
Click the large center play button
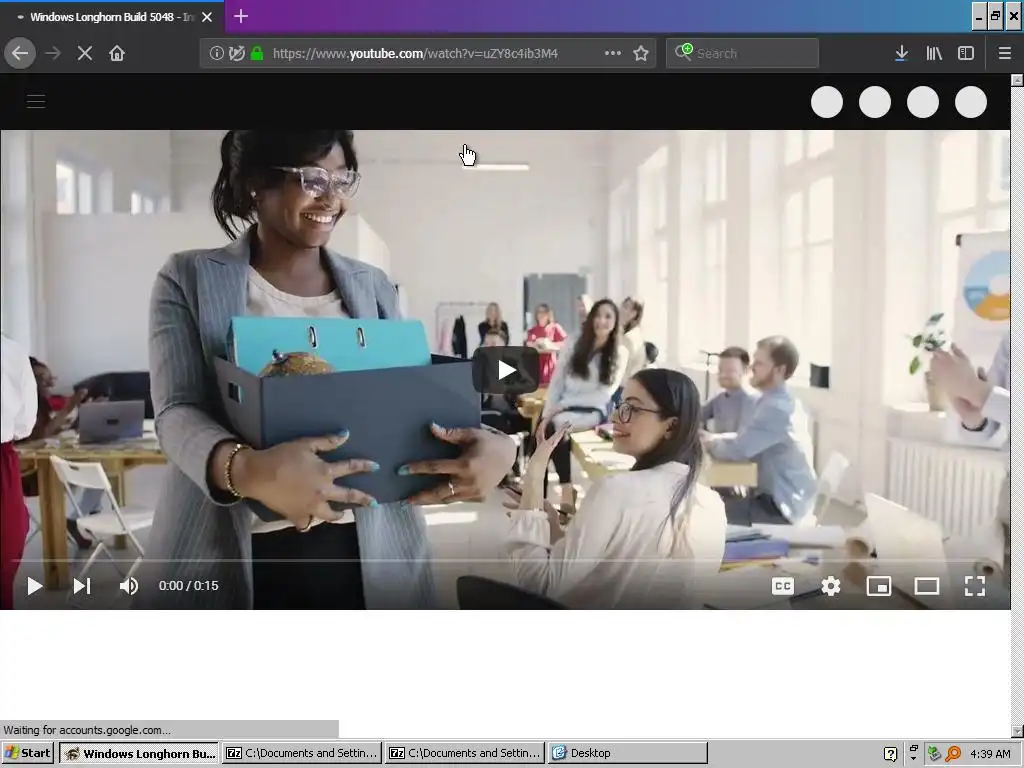(506, 370)
